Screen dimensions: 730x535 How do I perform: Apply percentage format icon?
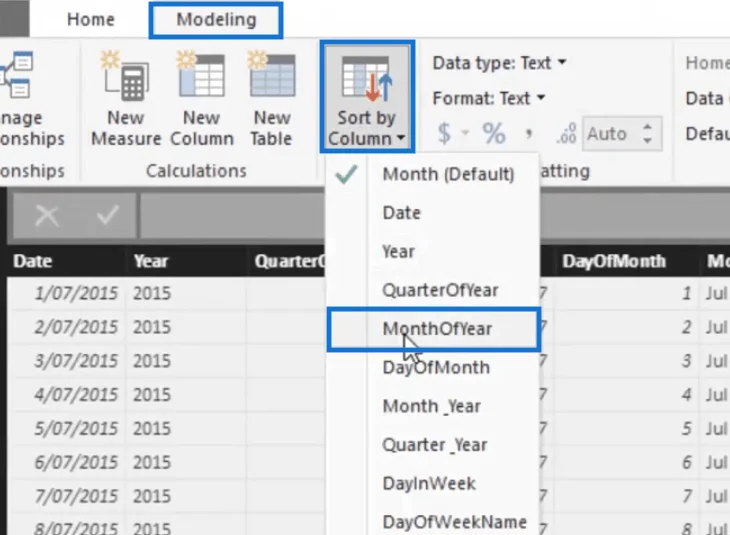coord(493,134)
